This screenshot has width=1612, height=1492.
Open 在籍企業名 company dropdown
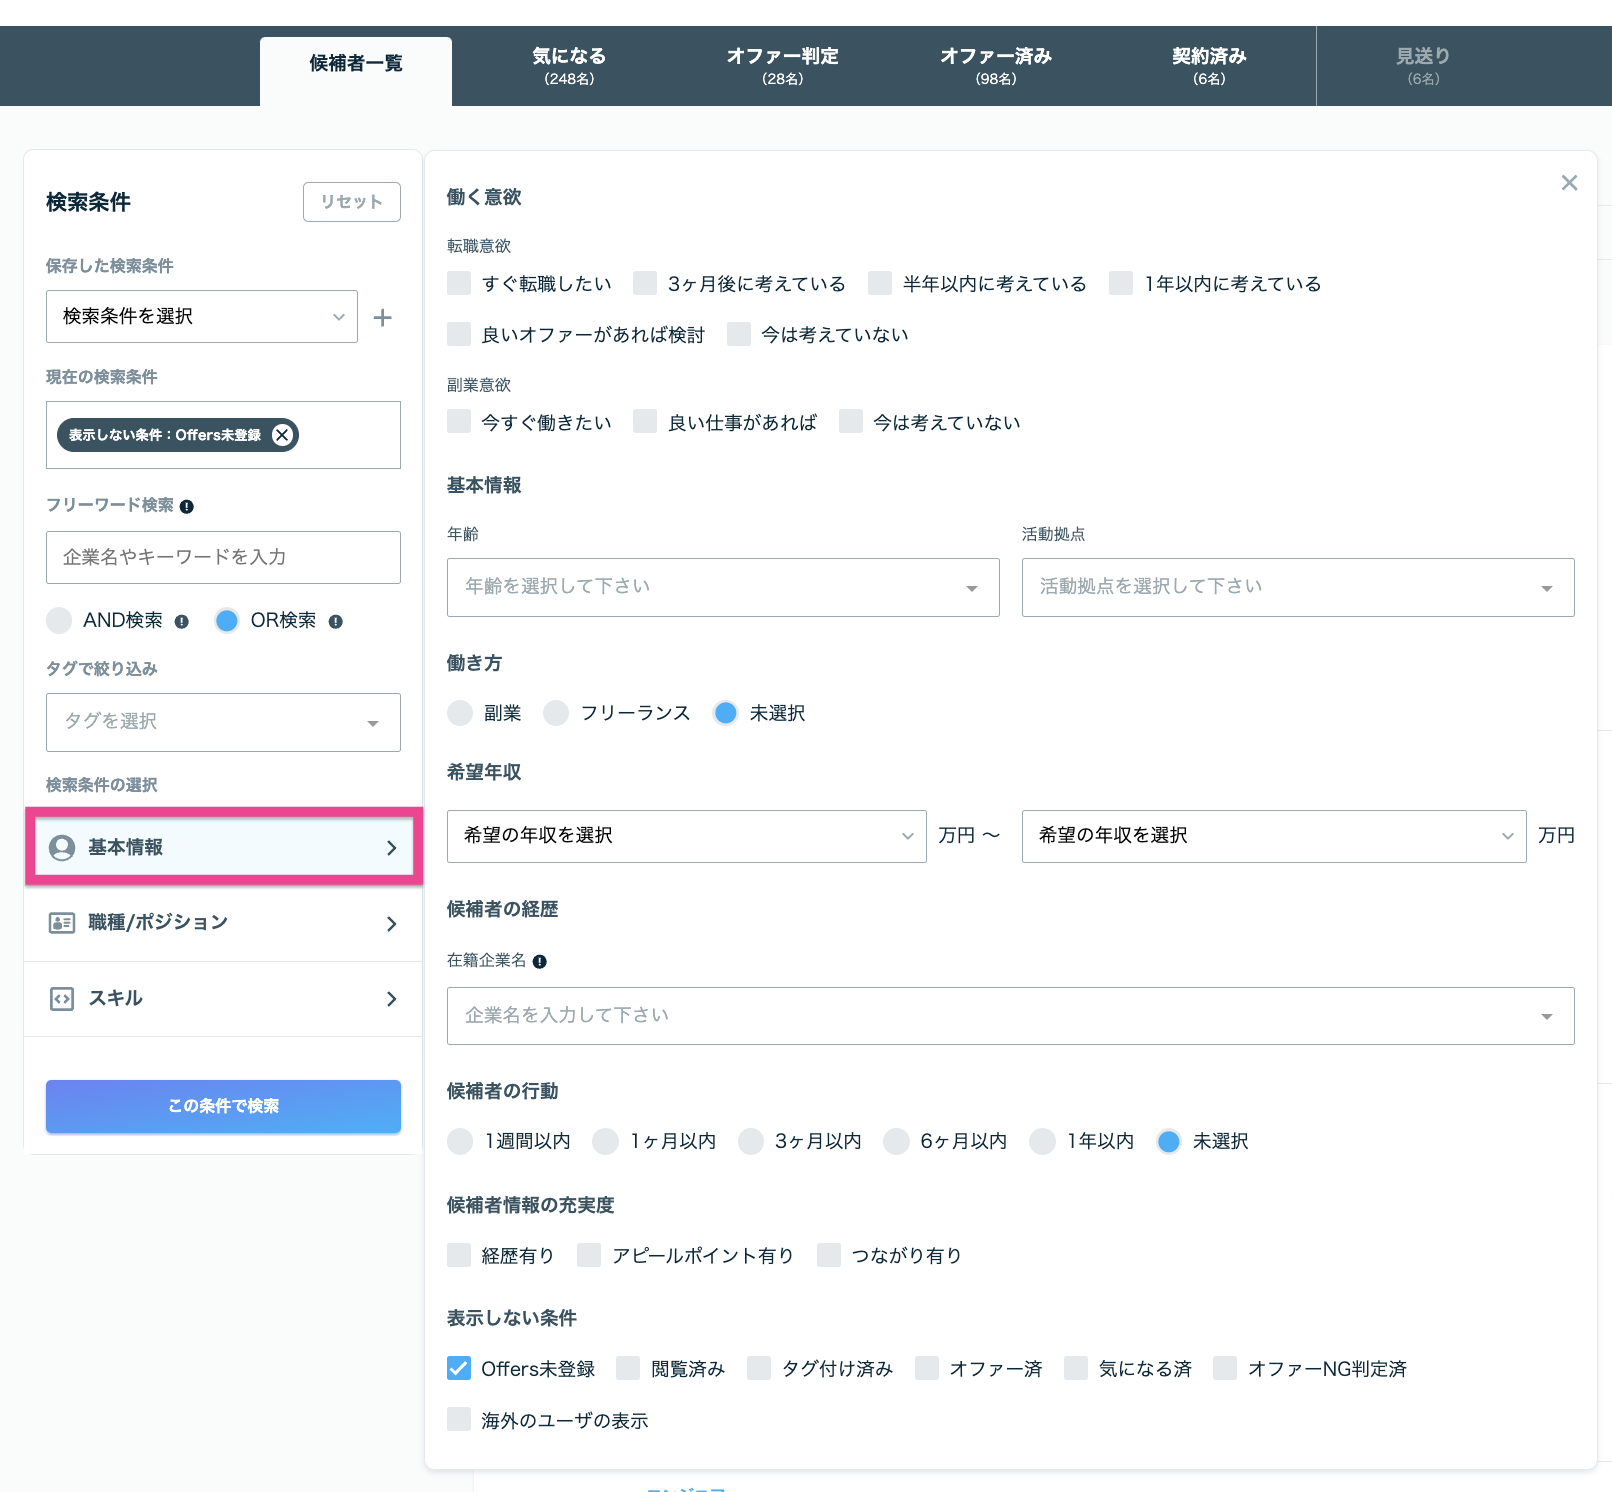(1010, 1016)
